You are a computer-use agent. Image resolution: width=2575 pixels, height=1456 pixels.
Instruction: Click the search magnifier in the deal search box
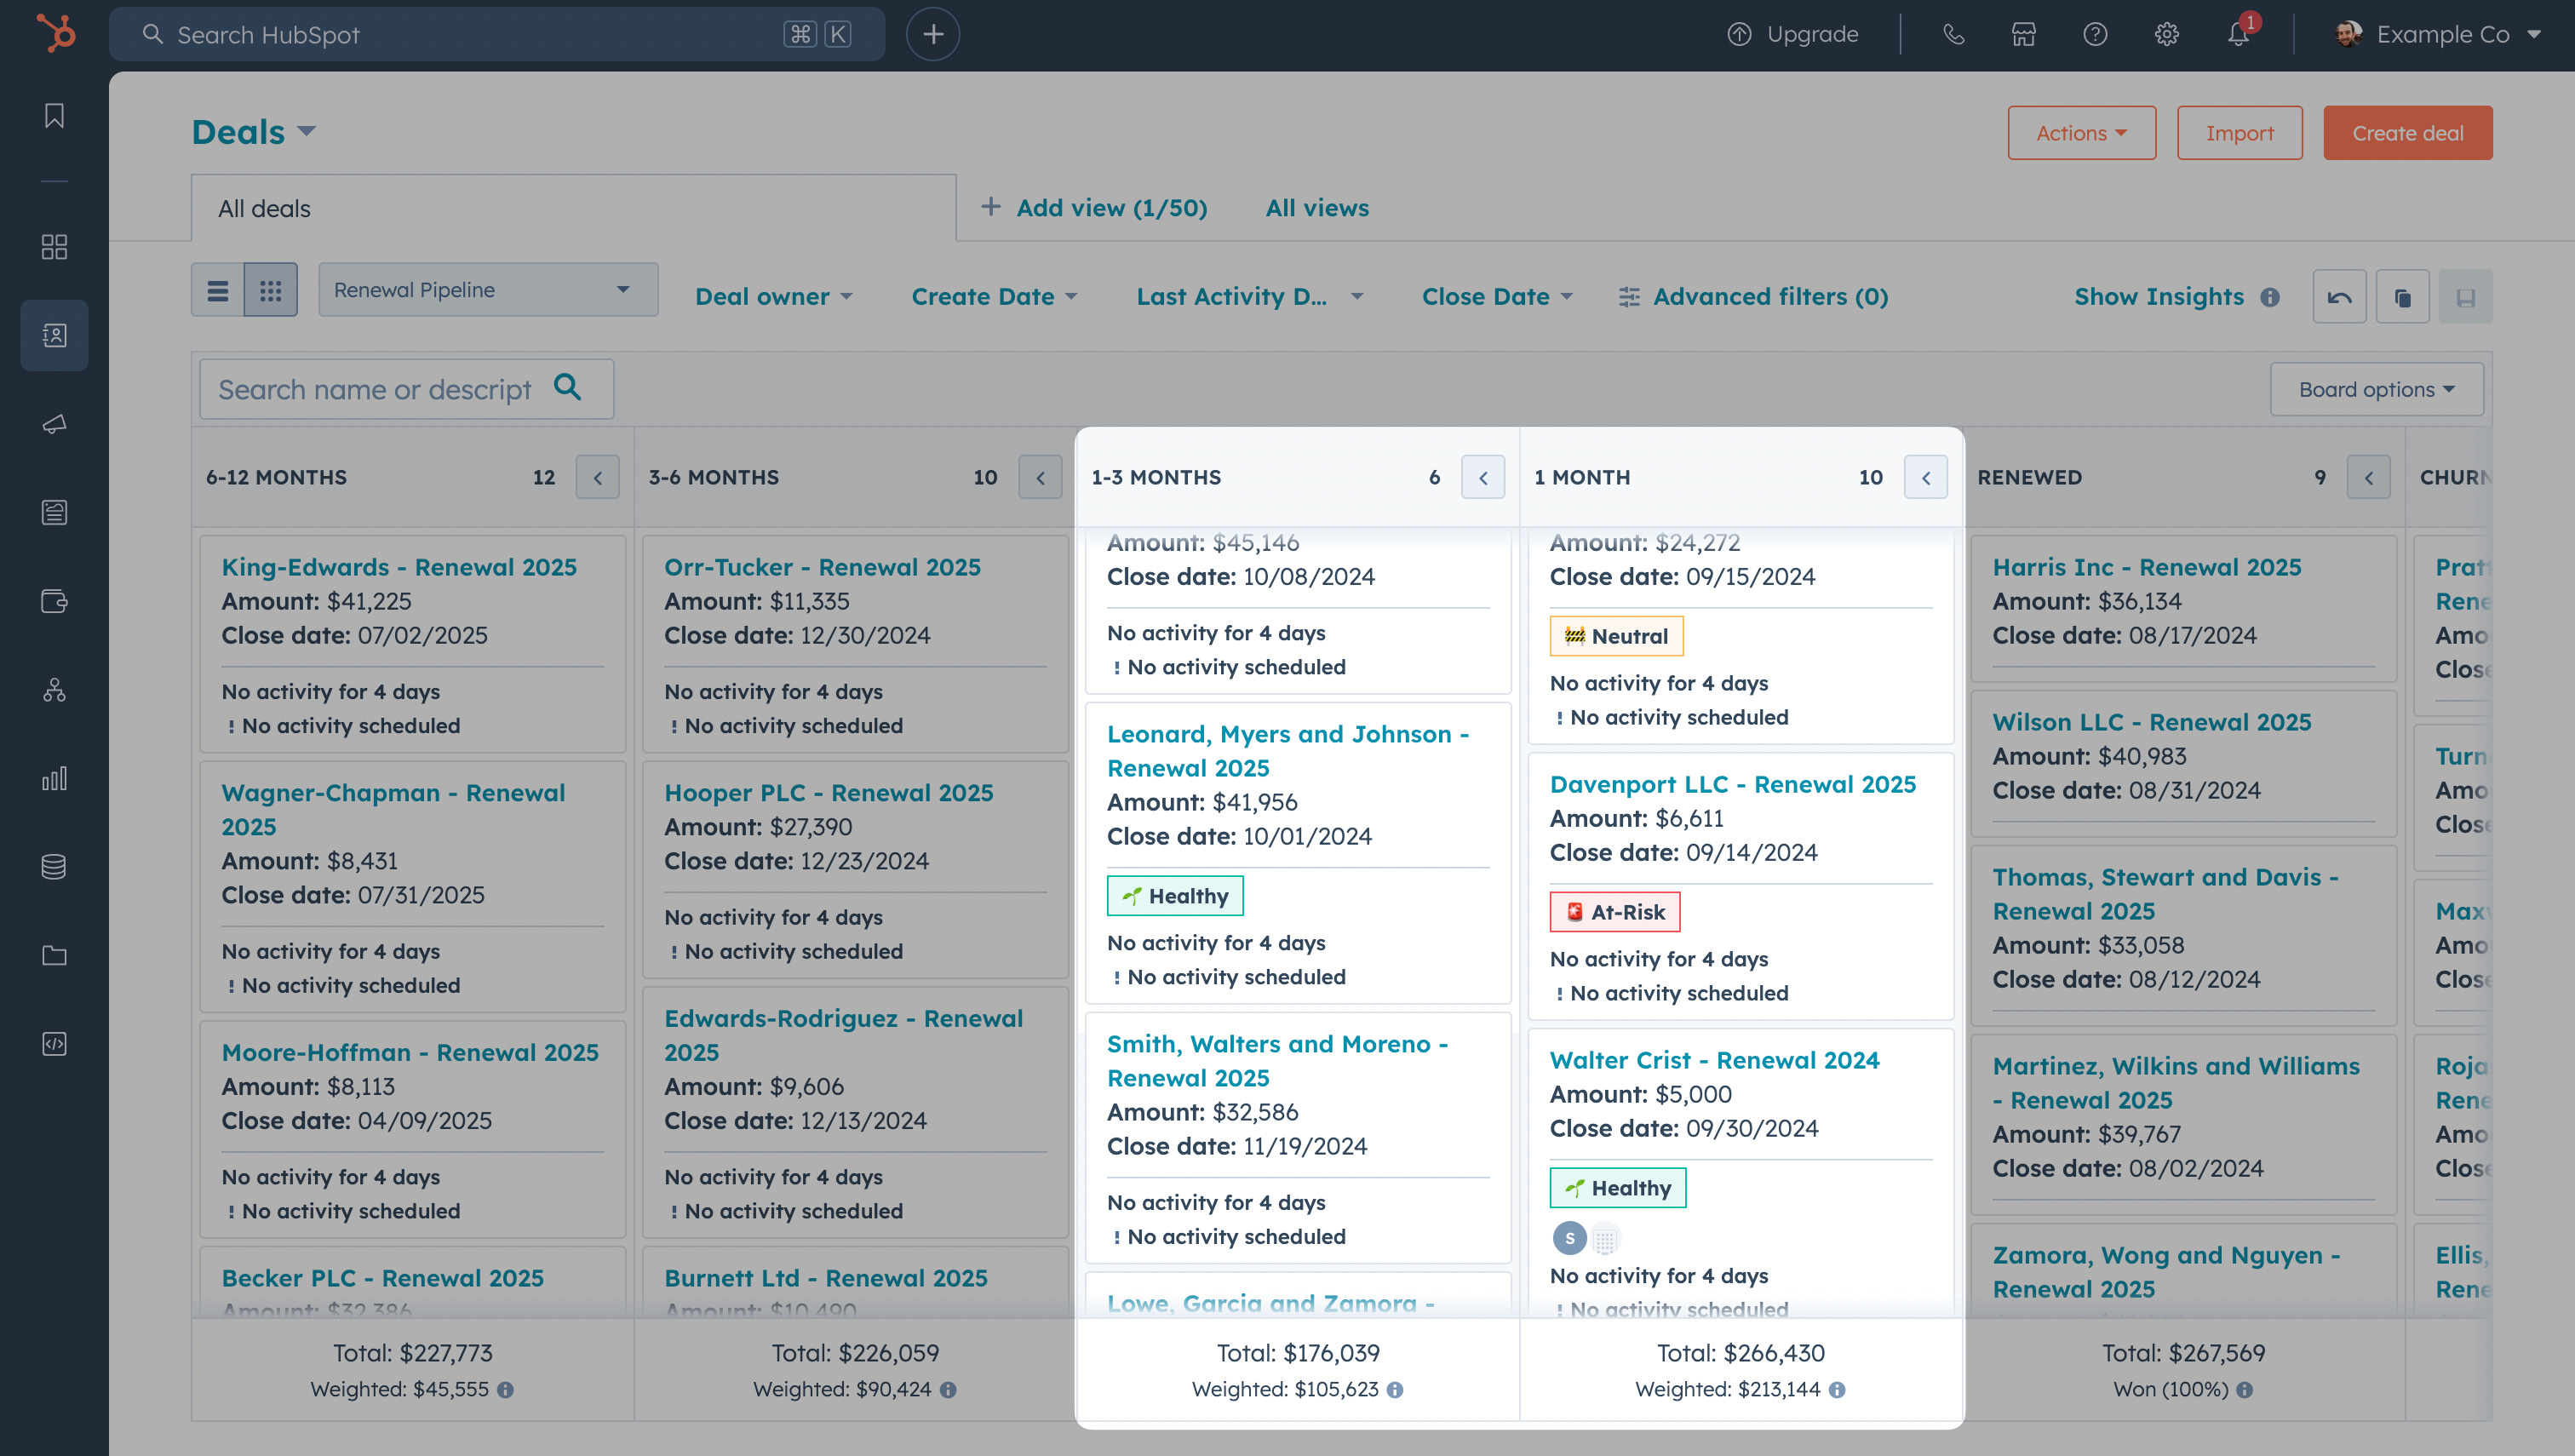click(x=568, y=387)
